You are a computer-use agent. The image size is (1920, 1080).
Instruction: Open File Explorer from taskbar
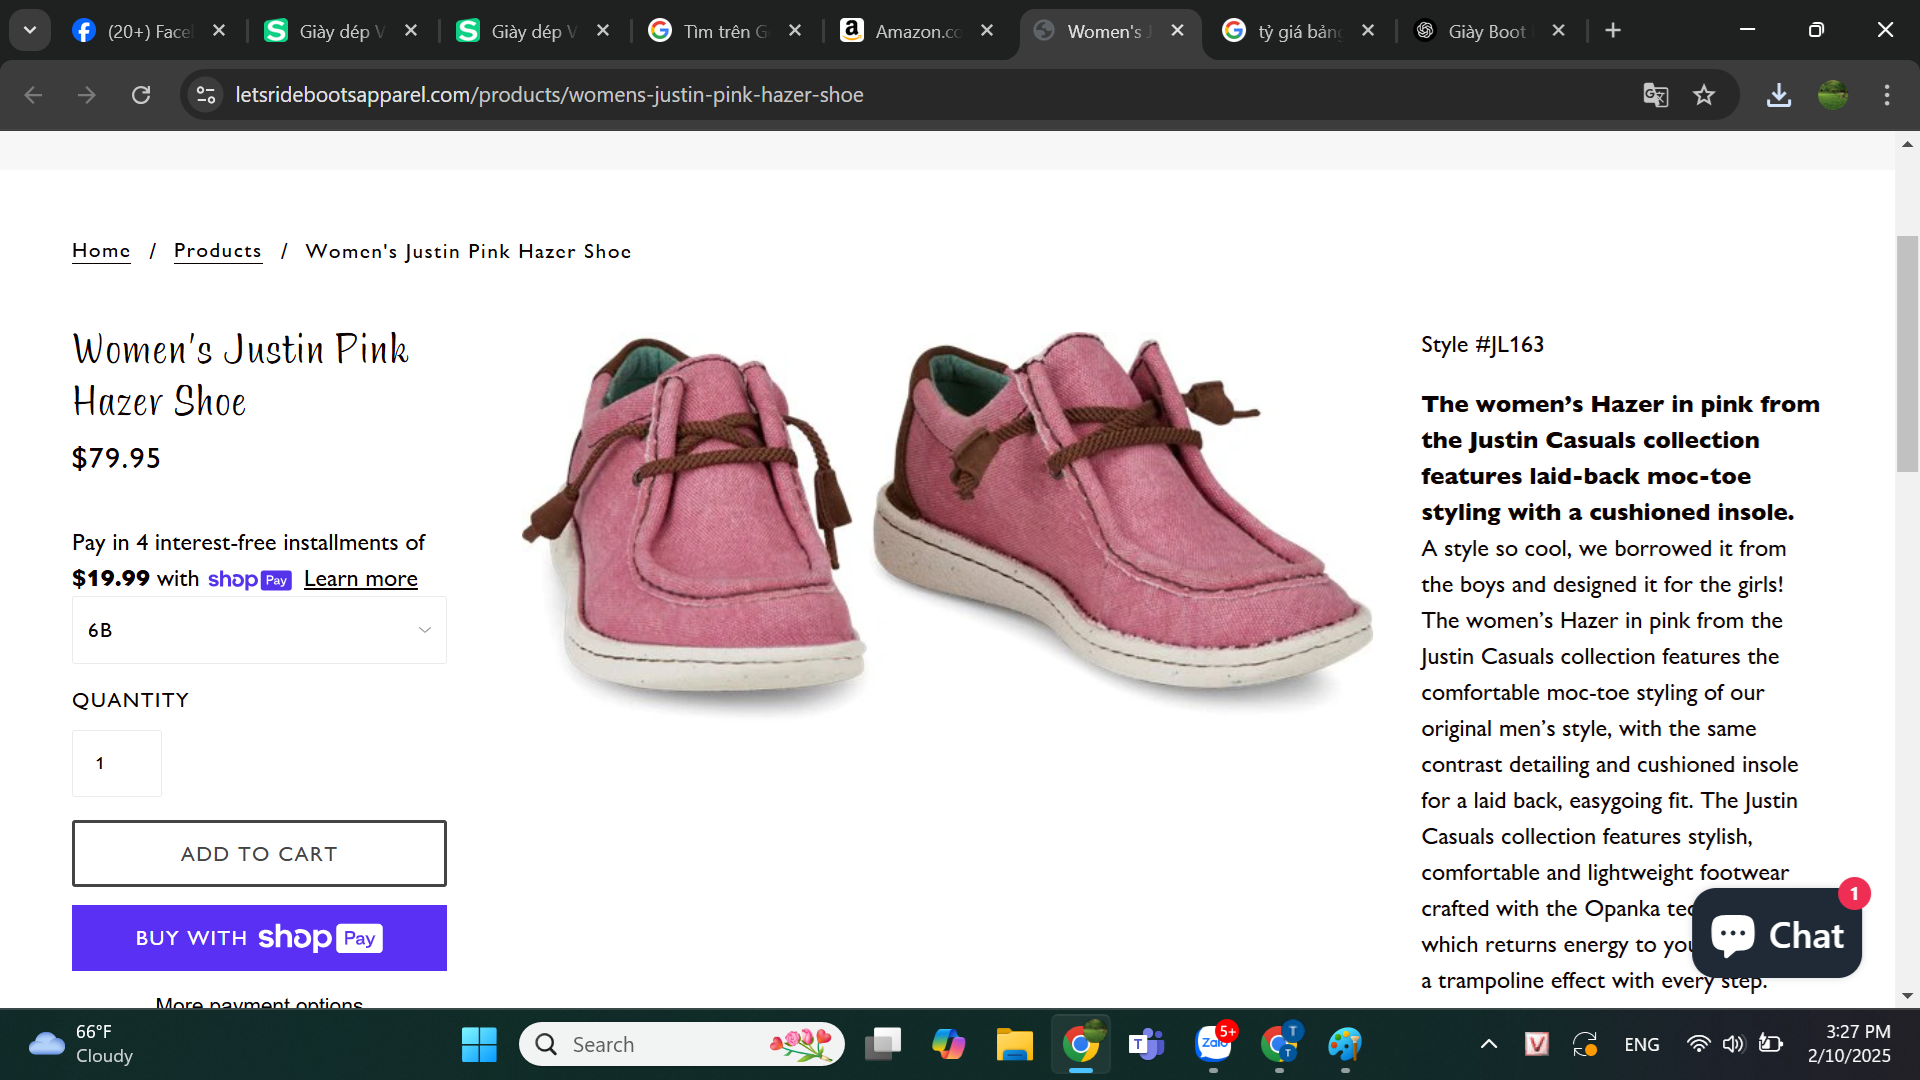[x=1014, y=1044]
